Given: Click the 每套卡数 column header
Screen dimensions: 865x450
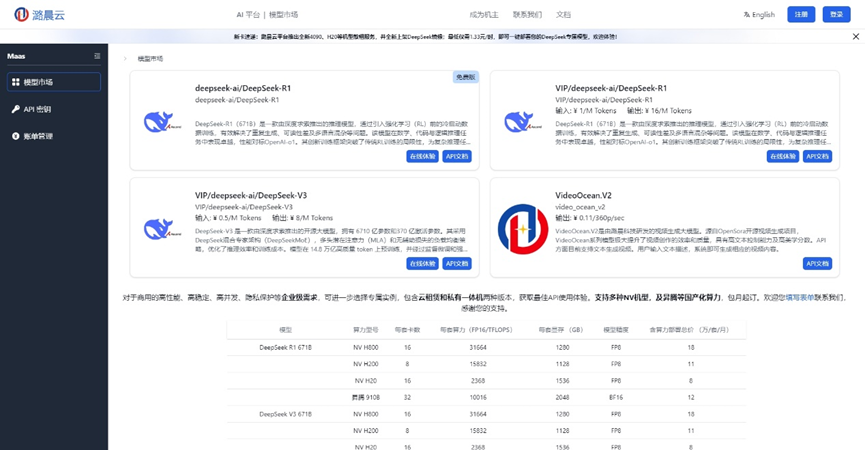Looking at the screenshot, I should coord(407,330).
